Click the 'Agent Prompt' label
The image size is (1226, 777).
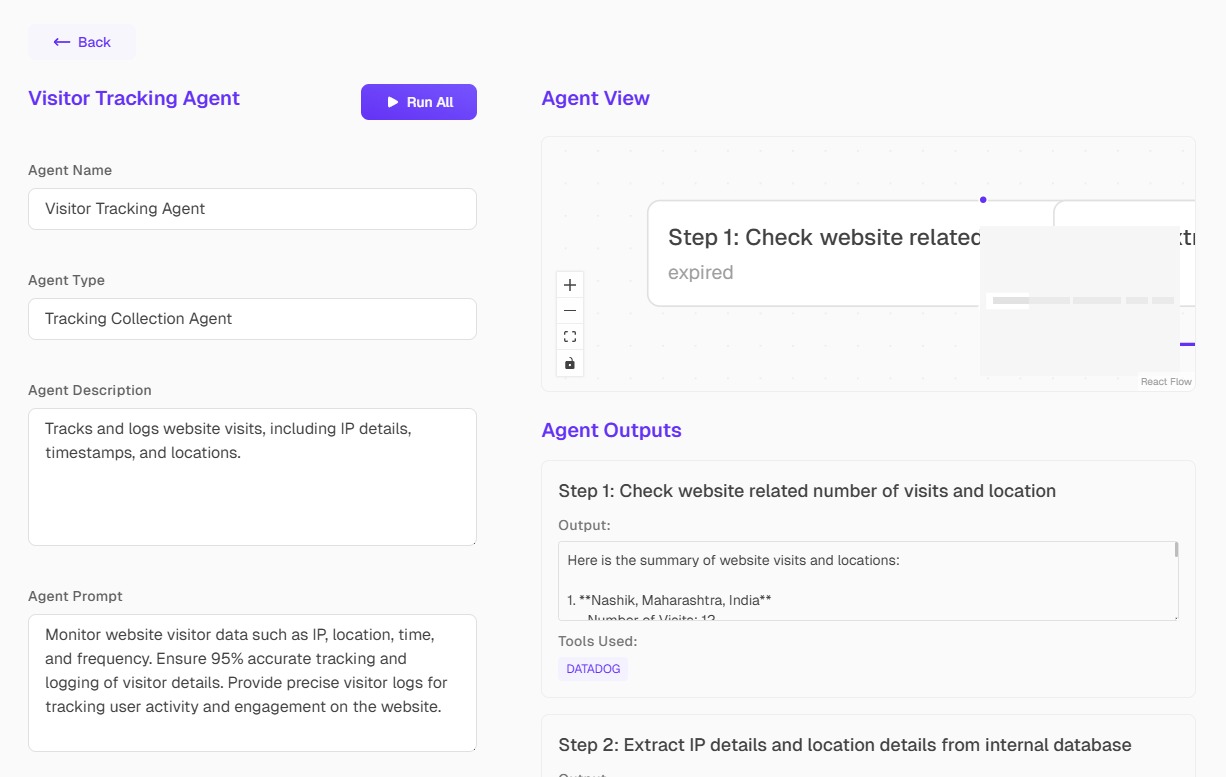coord(75,596)
